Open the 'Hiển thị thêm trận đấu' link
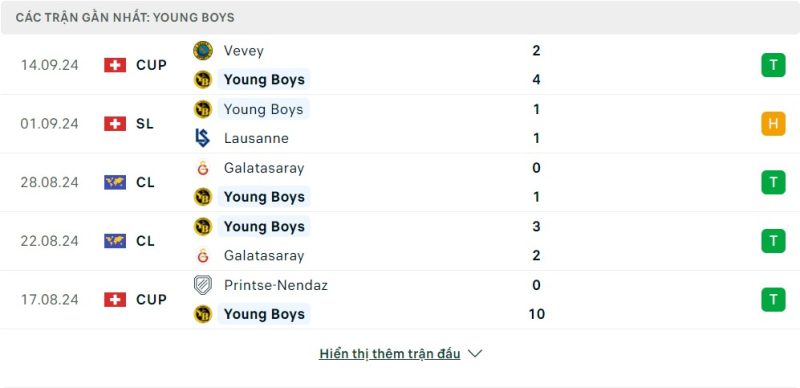The height and width of the screenshot is (388, 800). click(x=390, y=354)
